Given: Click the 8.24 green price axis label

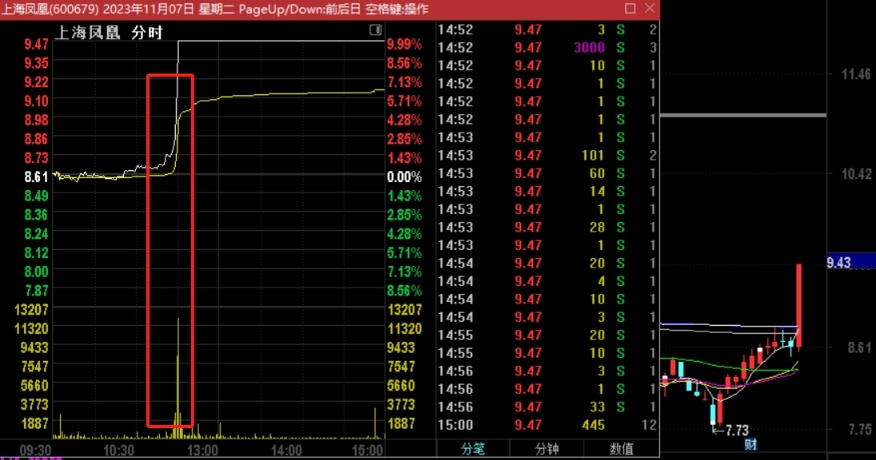Looking at the screenshot, I should [x=36, y=234].
